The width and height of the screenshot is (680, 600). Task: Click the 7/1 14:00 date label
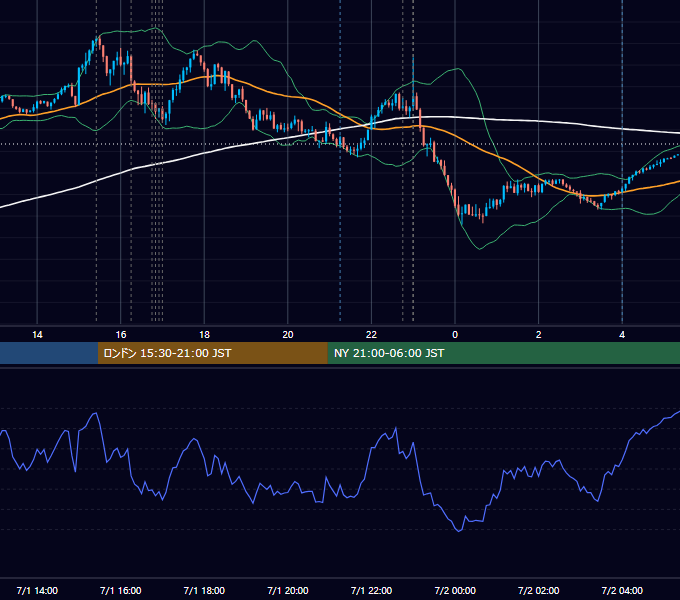(x=37, y=590)
